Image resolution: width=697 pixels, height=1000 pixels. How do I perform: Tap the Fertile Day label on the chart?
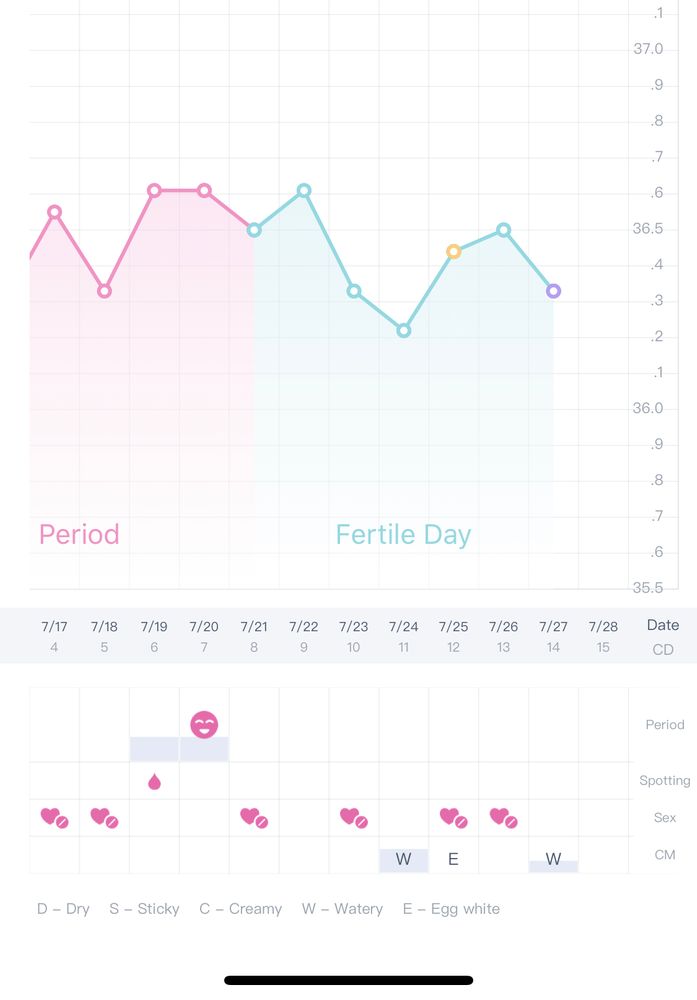[403, 535]
